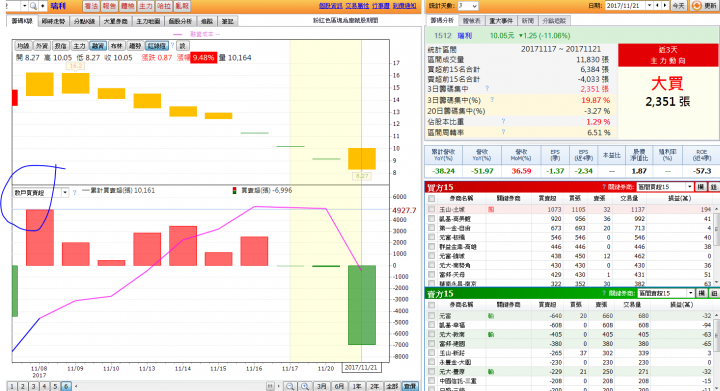
Task: Click the last small button in the 買方15 header
Action: (x=714, y=187)
